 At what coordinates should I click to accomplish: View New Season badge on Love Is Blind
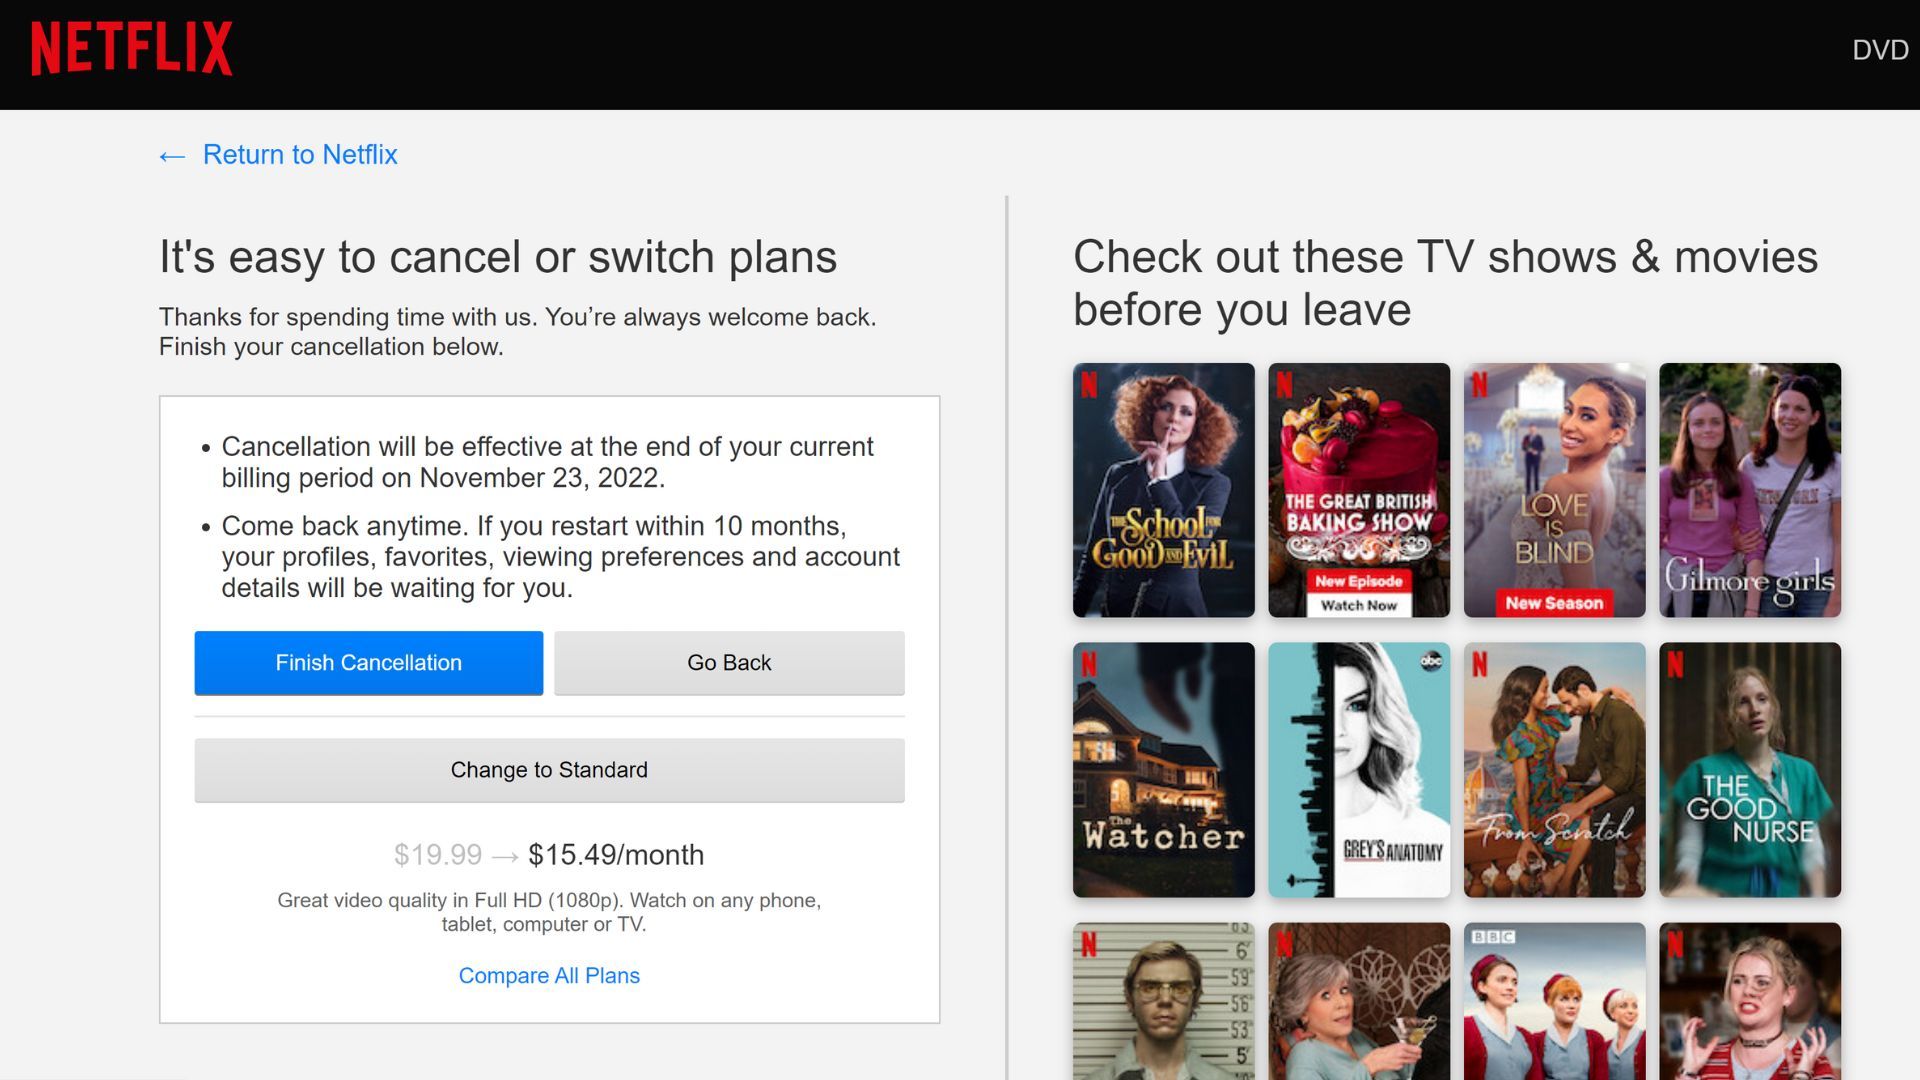1553,601
